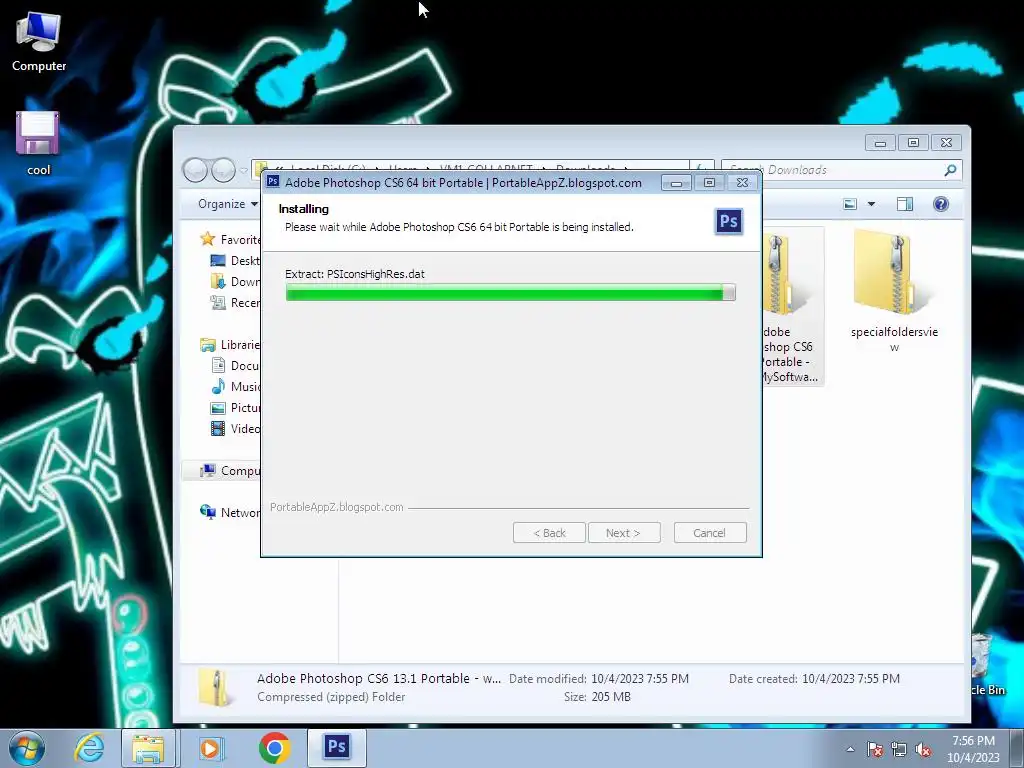Viewport: 1024px width, 768px height.
Task: Click the Windows Start orb
Action: (27, 748)
